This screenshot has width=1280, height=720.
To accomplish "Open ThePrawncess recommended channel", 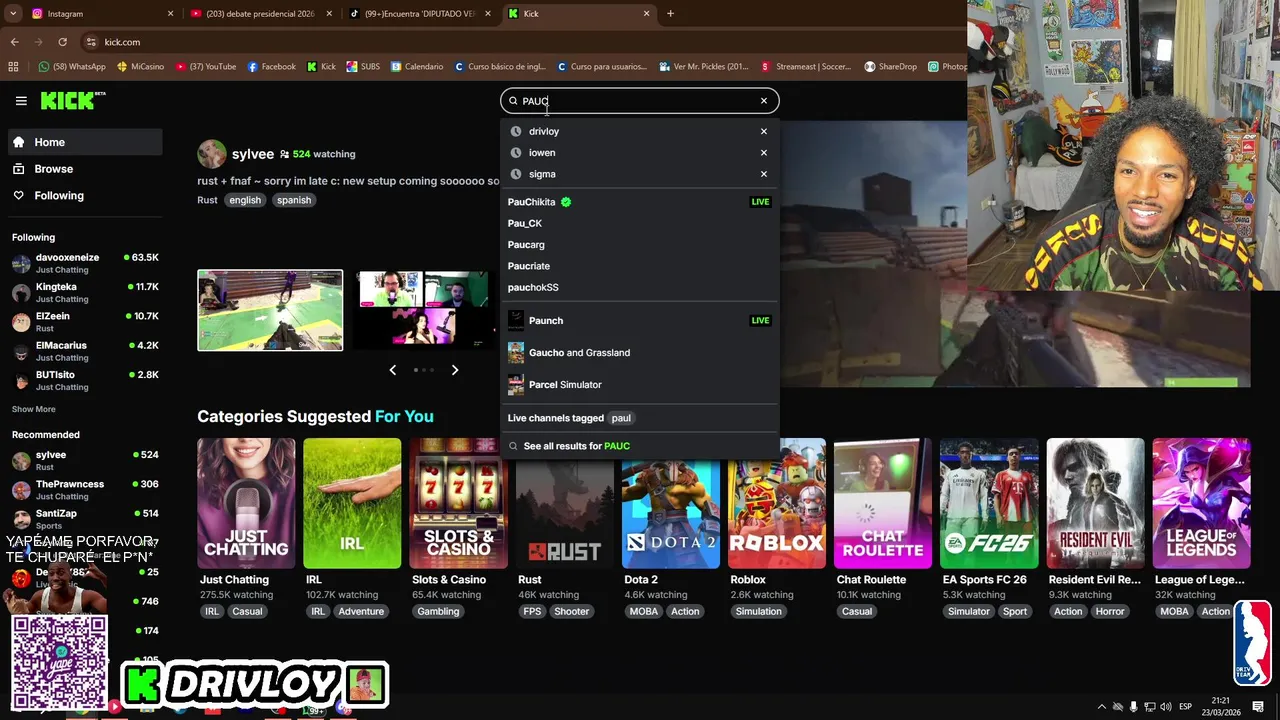I will 85,490.
